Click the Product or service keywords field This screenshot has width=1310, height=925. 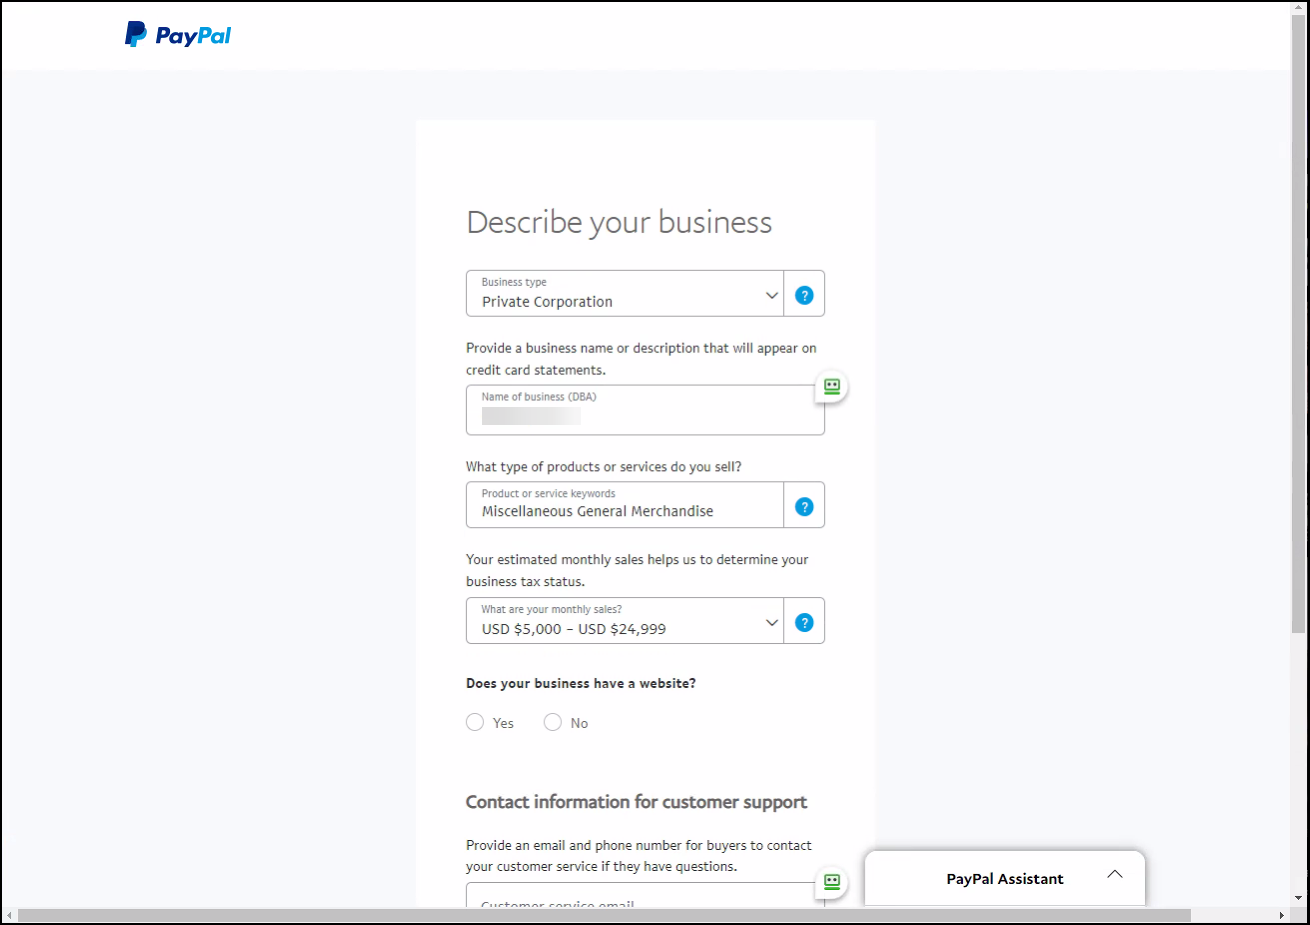pos(625,505)
